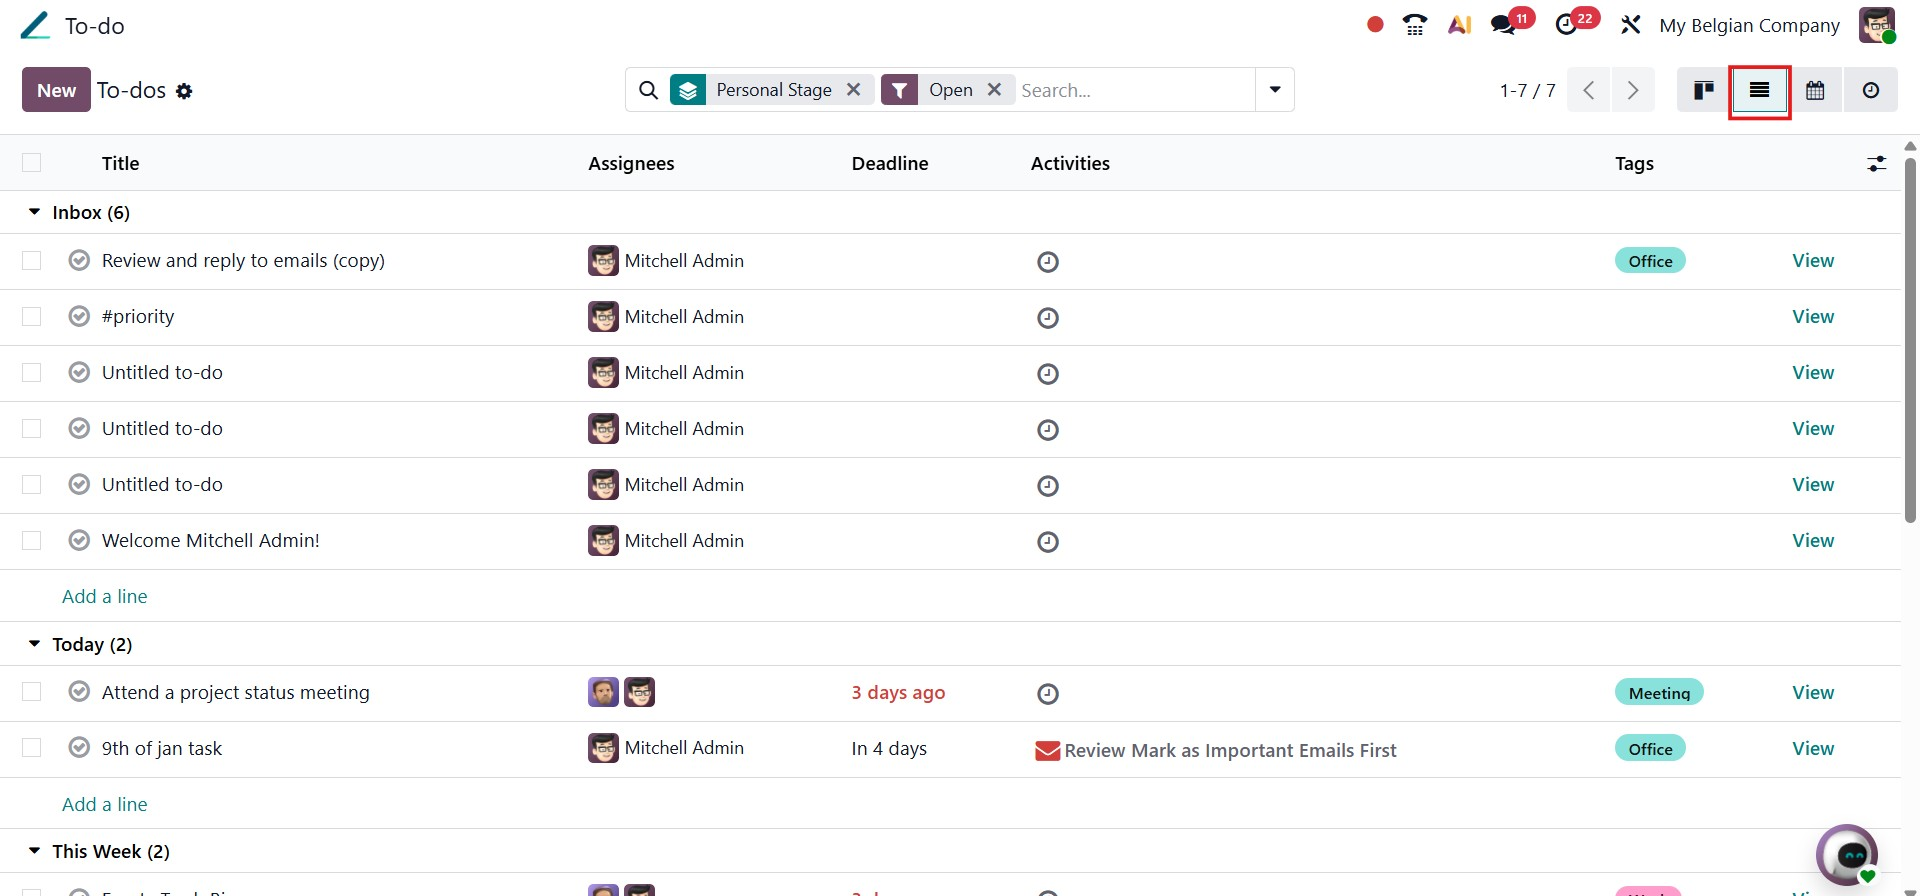1920x896 pixels.
Task: Switch to List view
Action: 1759,90
